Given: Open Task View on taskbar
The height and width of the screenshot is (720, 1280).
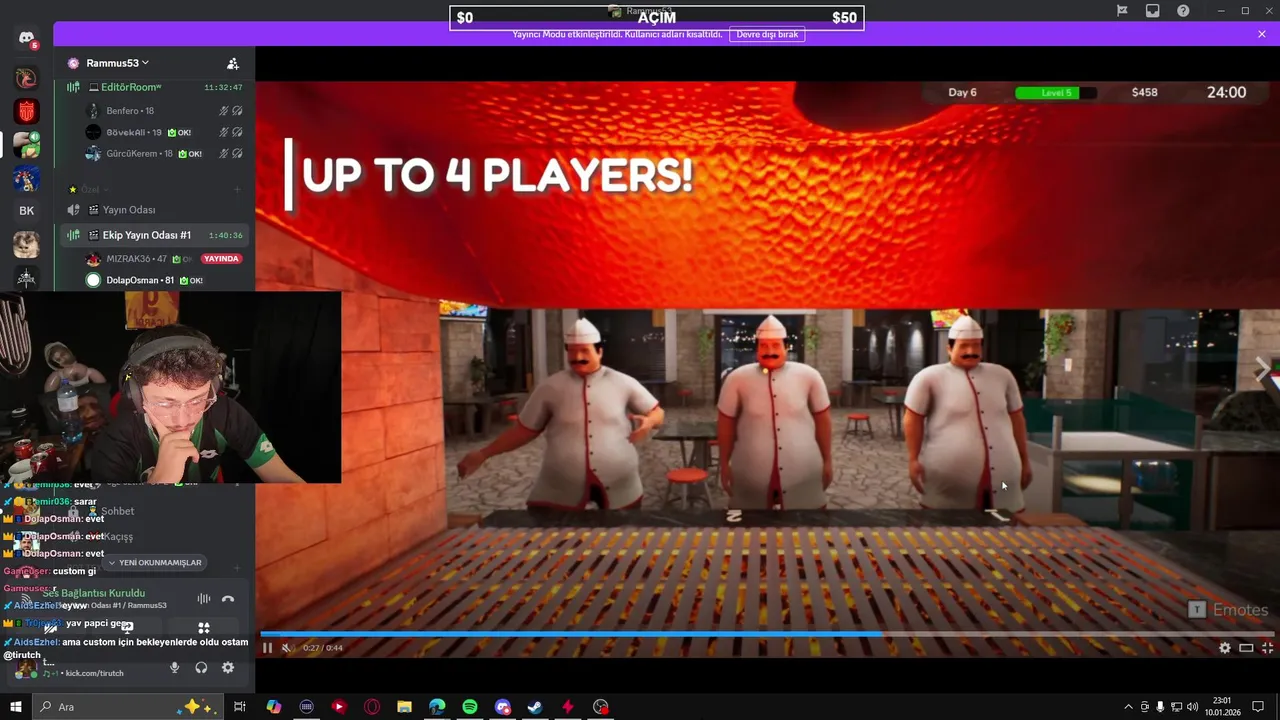Looking at the screenshot, I should (x=240, y=707).
